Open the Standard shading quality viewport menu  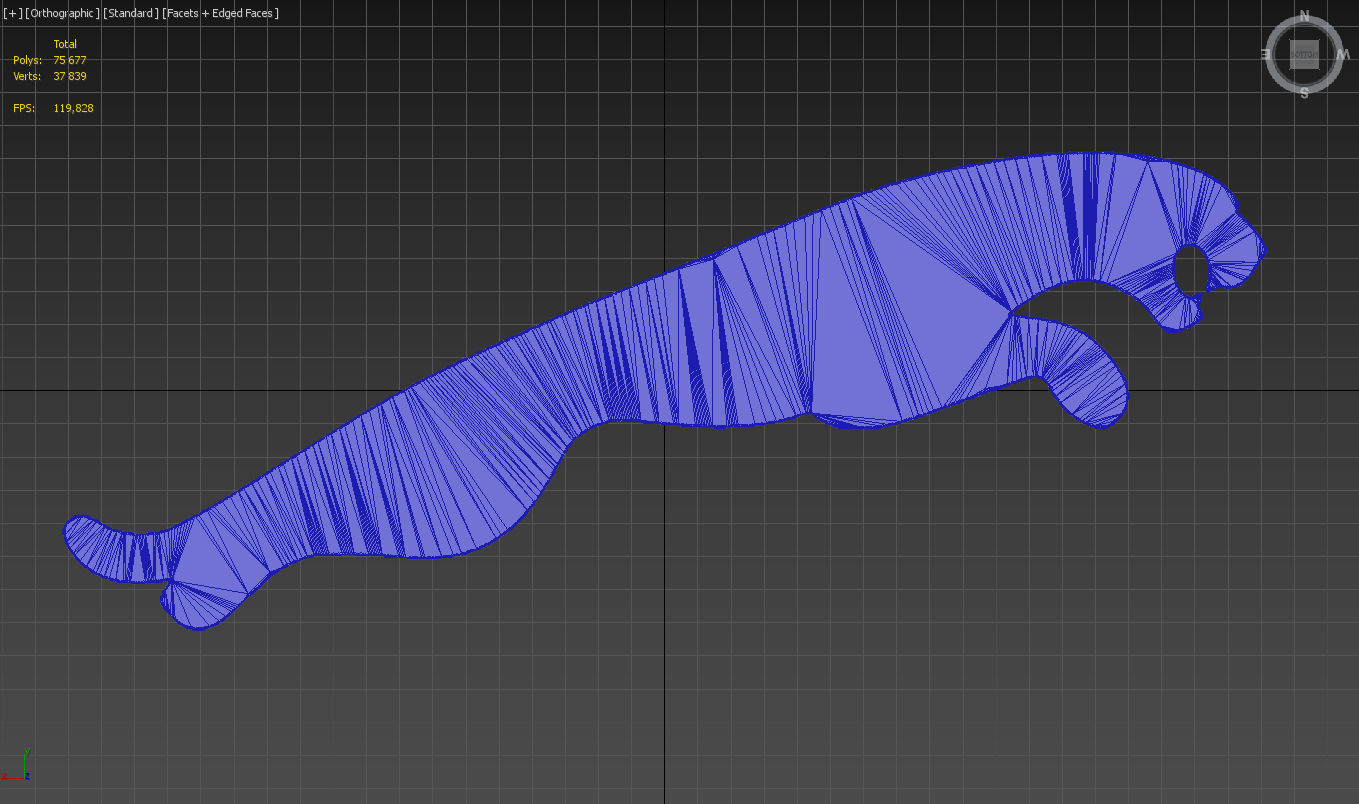pos(130,13)
